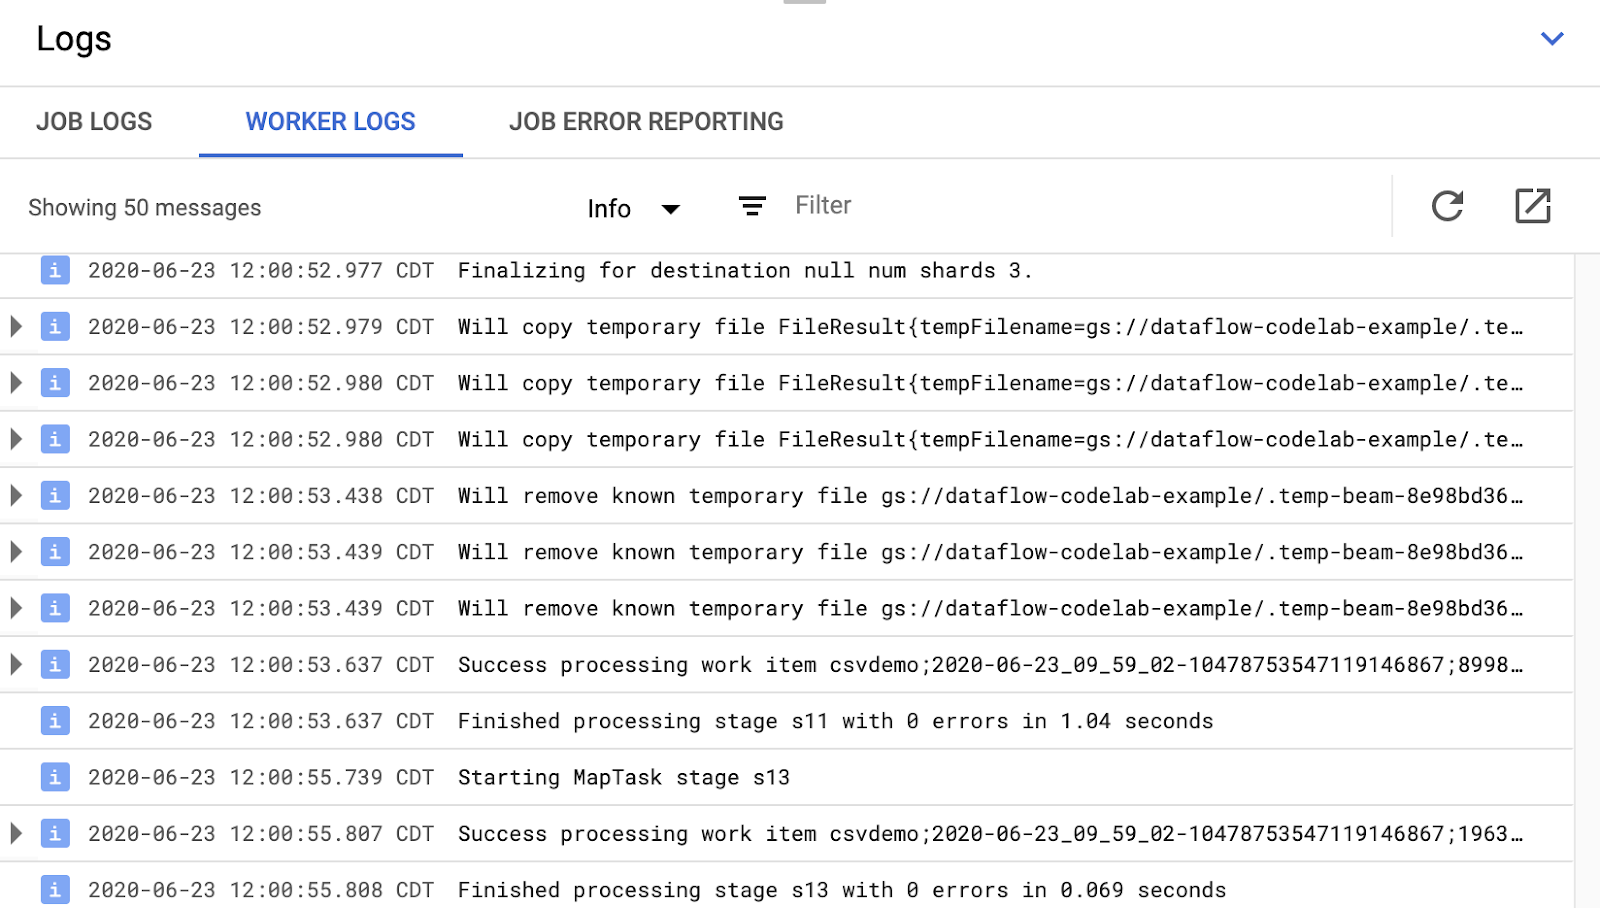Expand the 12:00:52.979 copy temporary file entry
The height and width of the screenshot is (908, 1600).
click(x=16, y=327)
